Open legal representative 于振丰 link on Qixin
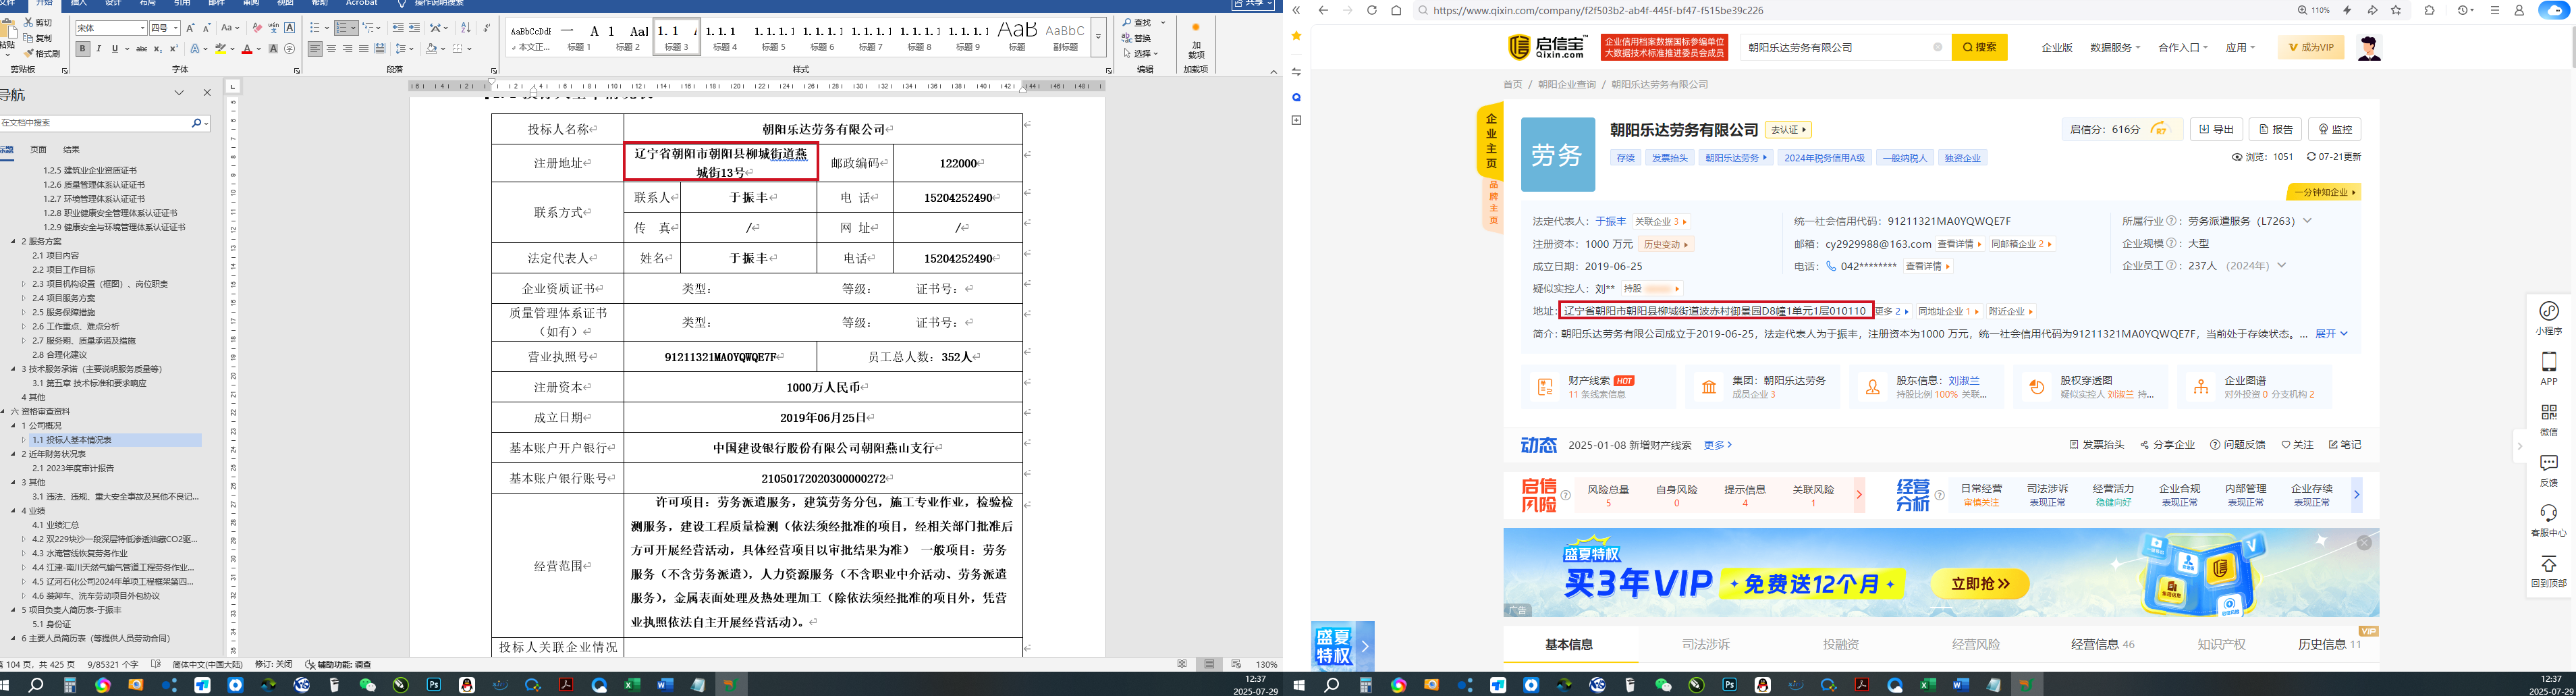The image size is (2576, 696). pyautogui.click(x=1610, y=221)
